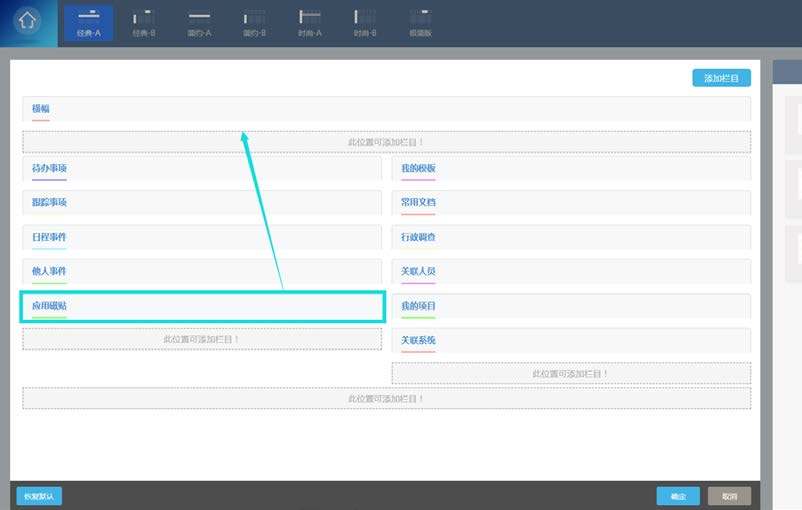Select the 待办事项 column block
Image resolution: width=802 pixels, height=510 pixels.
click(x=202, y=169)
